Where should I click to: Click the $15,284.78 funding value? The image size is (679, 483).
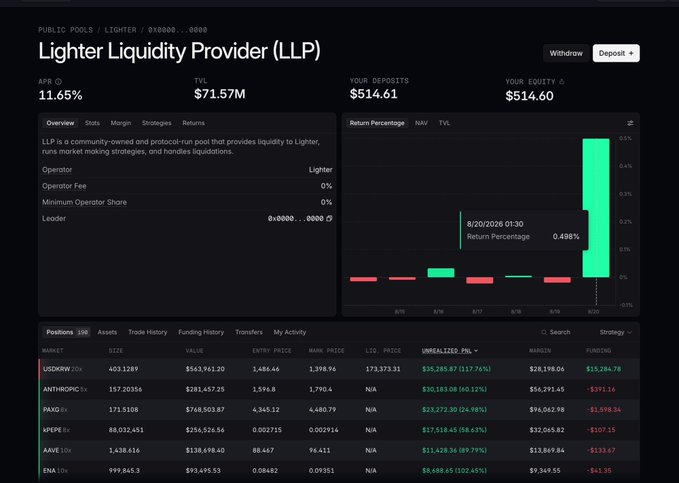pyautogui.click(x=603, y=369)
